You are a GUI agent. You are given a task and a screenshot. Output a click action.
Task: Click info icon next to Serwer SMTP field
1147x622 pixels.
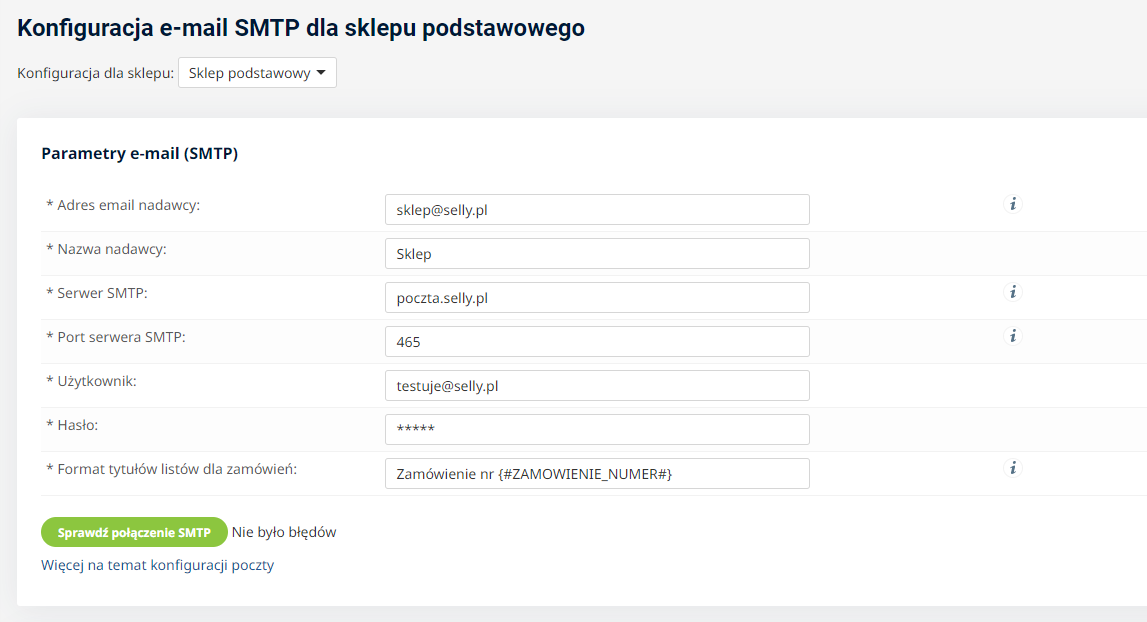point(1012,292)
